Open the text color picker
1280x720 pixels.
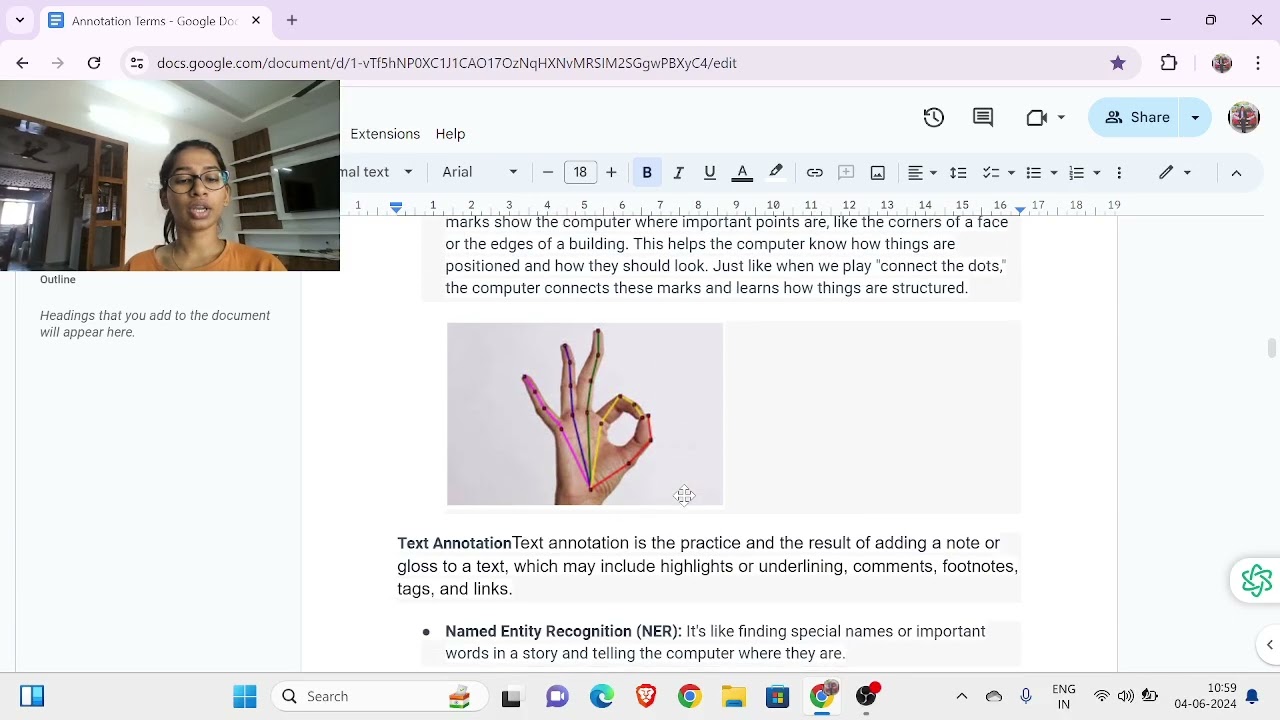click(x=742, y=172)
